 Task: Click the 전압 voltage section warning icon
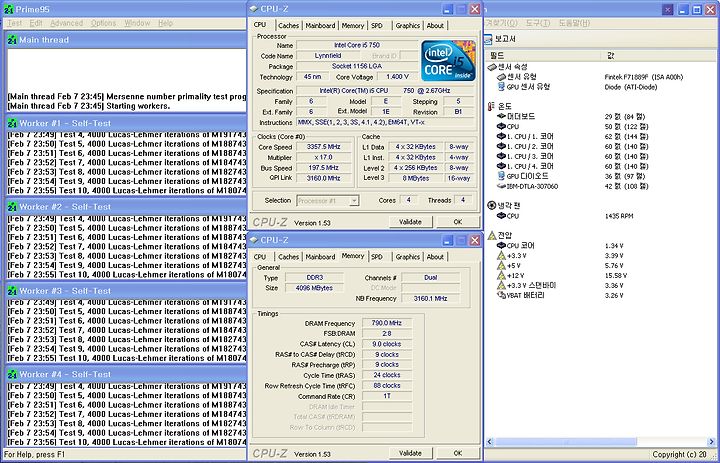[x=492, y=236]
